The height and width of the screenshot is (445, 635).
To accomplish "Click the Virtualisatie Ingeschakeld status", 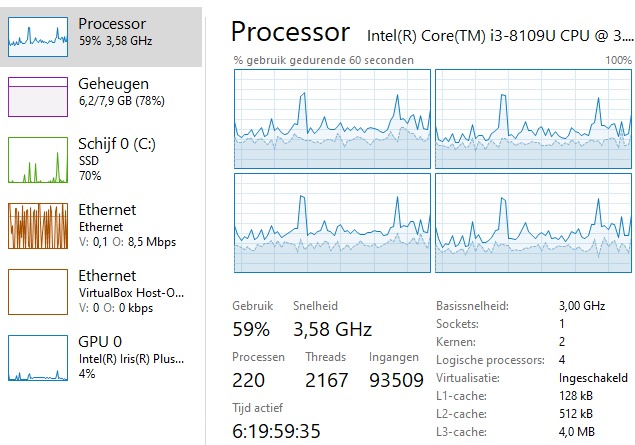I will [x=593, y=380].
